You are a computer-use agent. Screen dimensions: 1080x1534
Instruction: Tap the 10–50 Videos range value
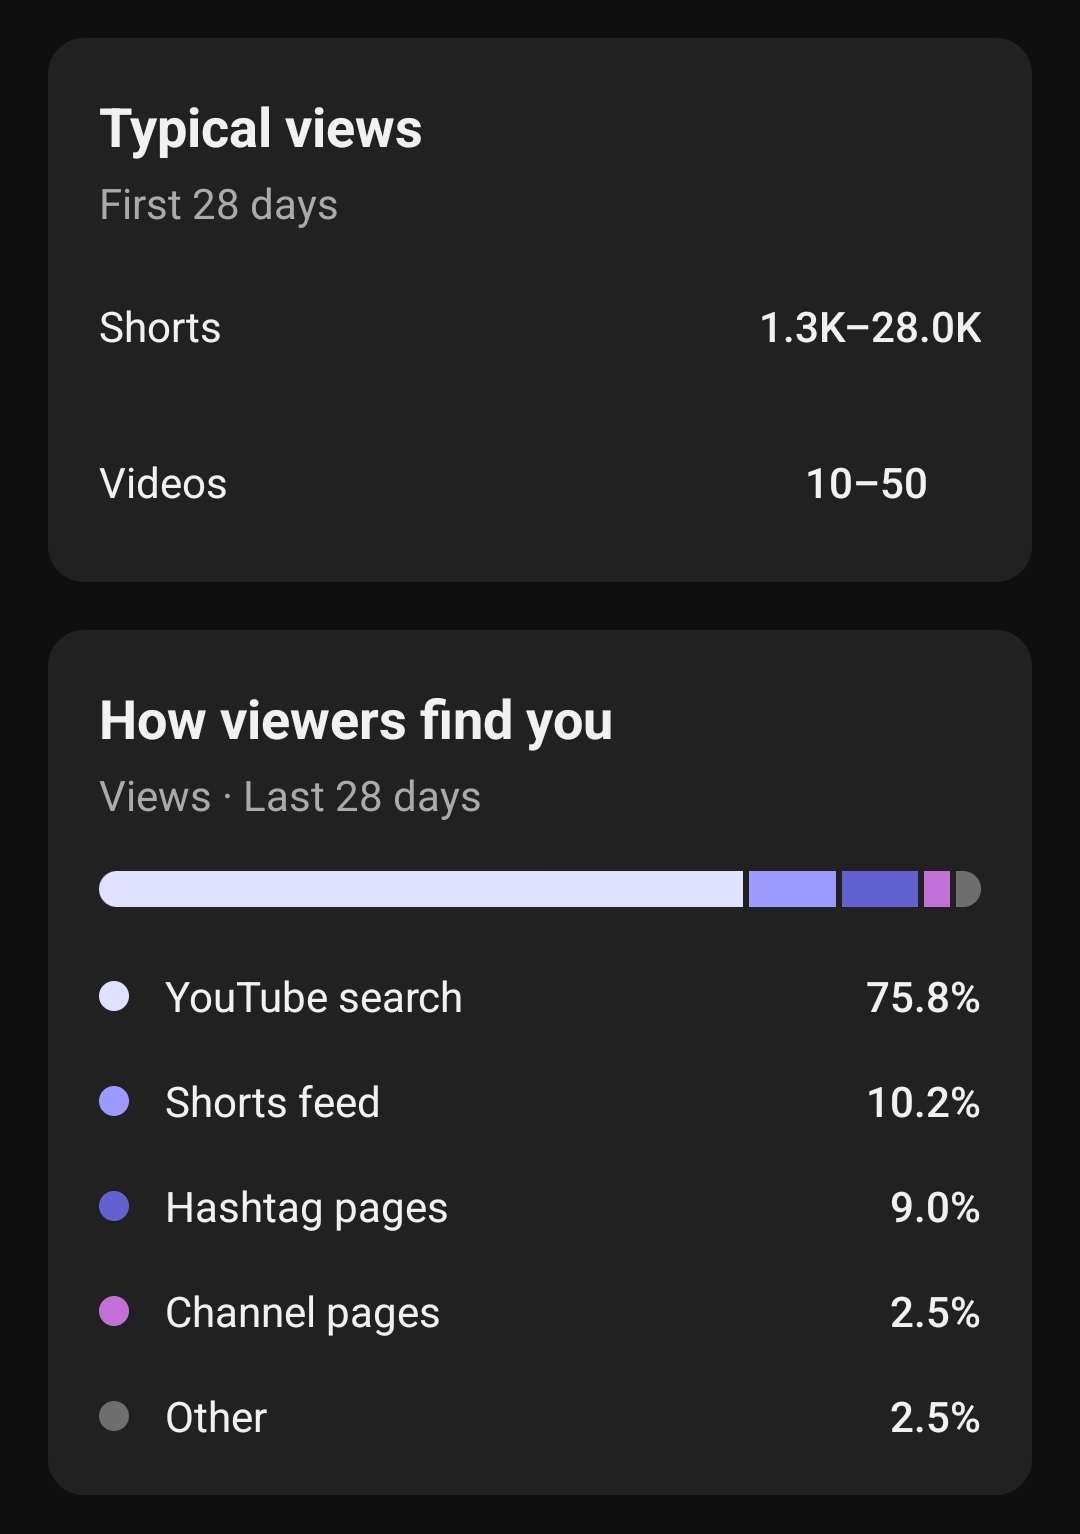coord(866,484)
